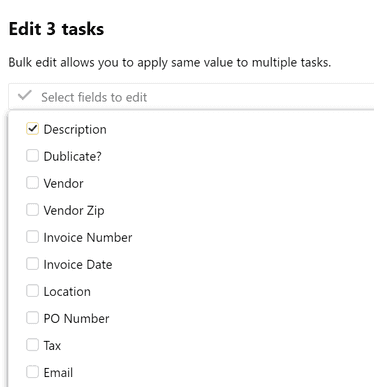The image size is (374, 387).
Task: Enable the Location checkbox
Action: [32, 291]
